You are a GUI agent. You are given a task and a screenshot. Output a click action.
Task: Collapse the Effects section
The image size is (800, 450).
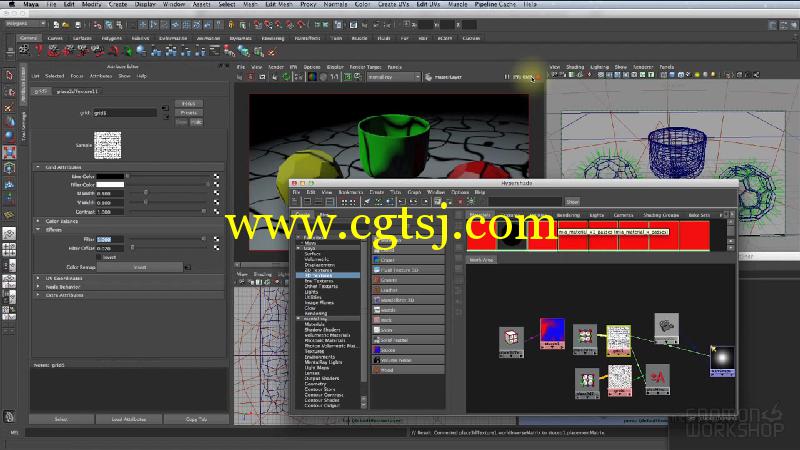pos(38,230)
